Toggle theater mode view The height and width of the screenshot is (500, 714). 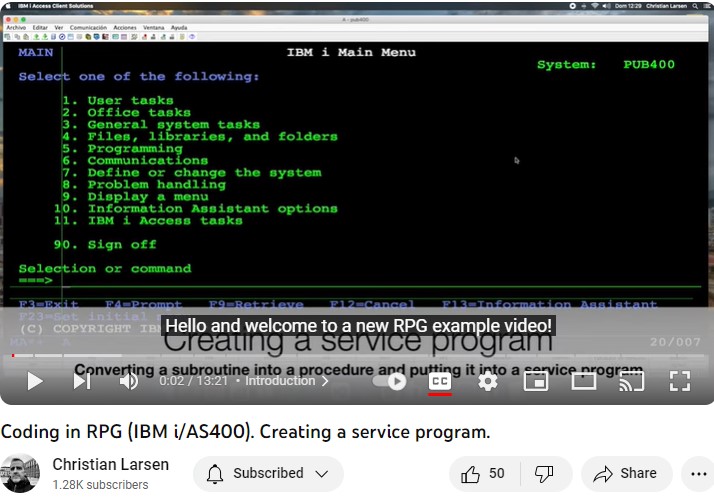click(584, 381)
